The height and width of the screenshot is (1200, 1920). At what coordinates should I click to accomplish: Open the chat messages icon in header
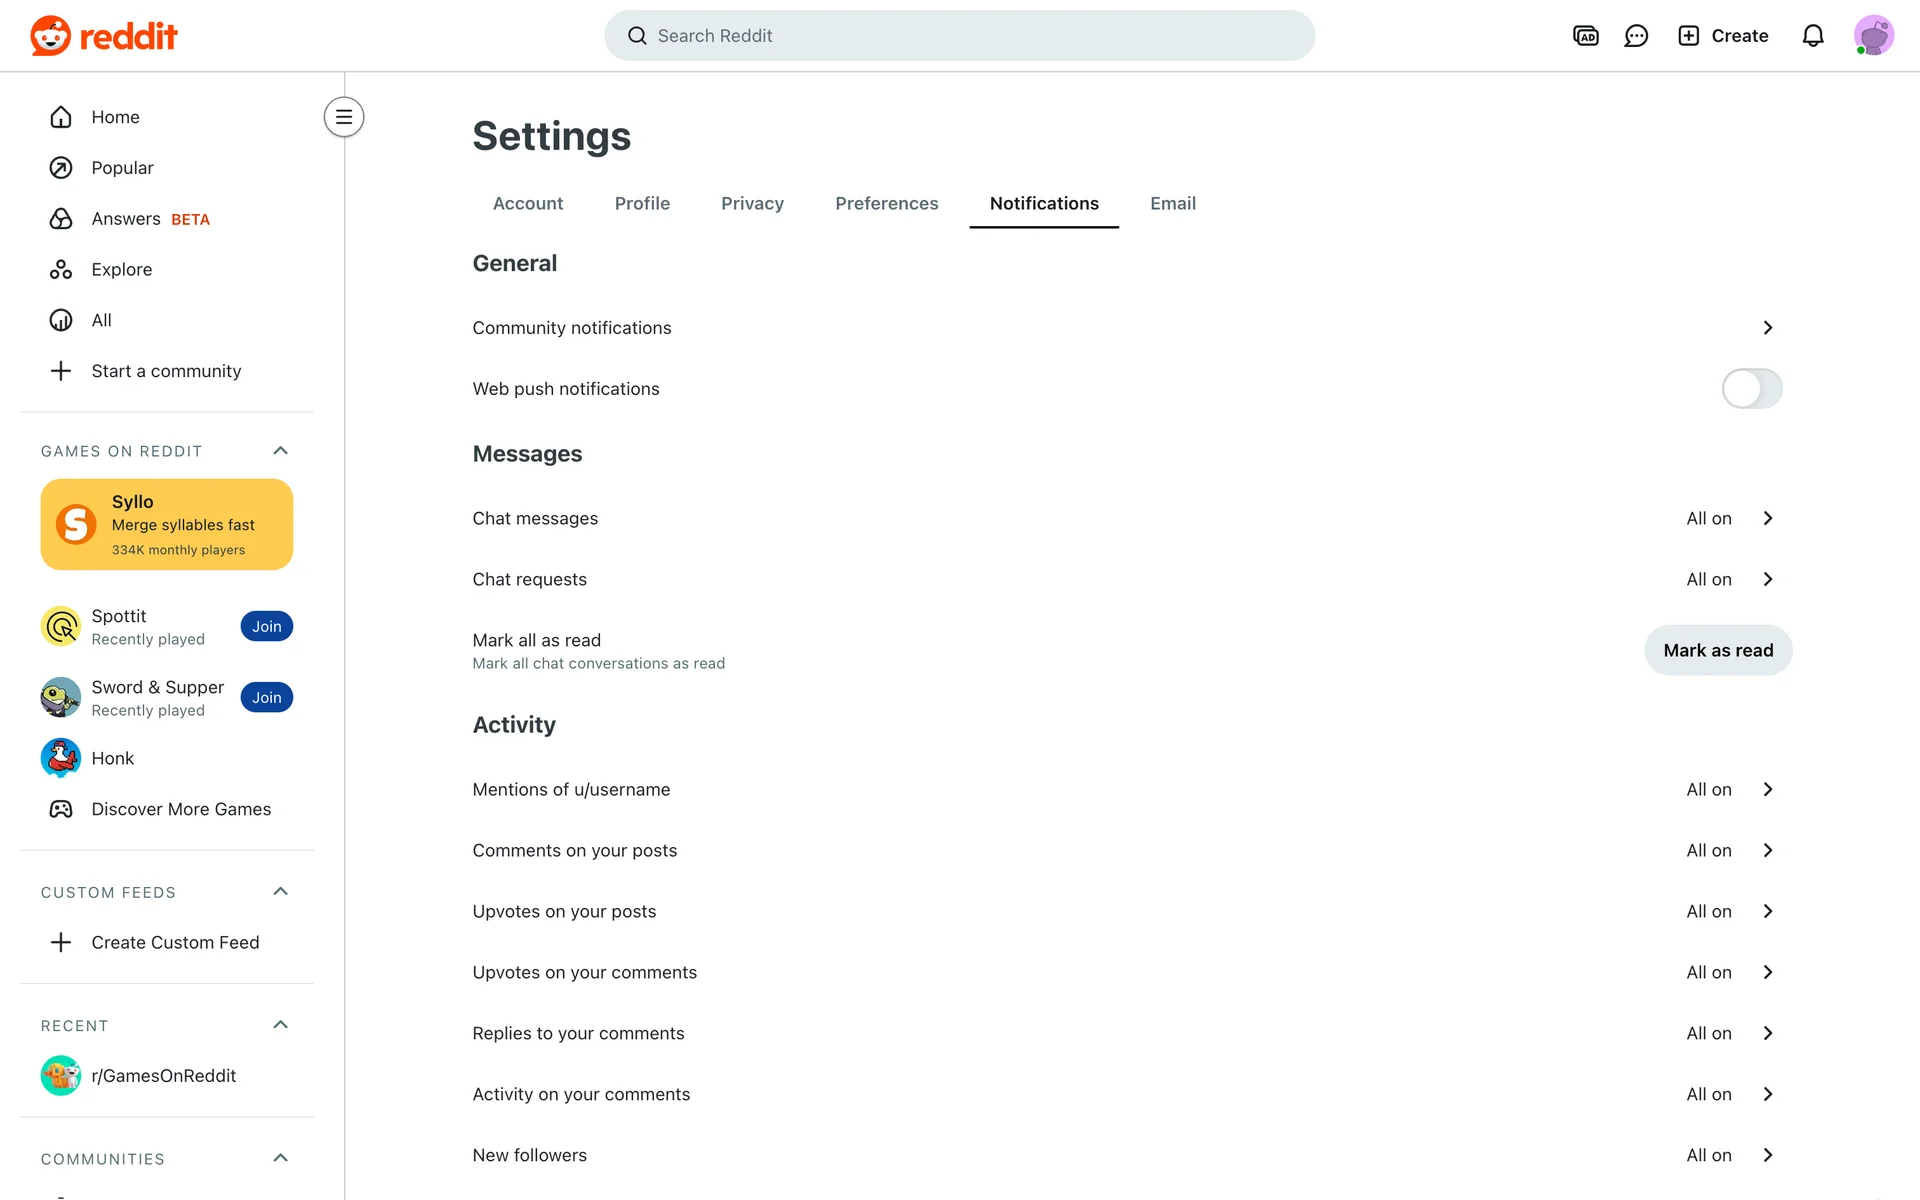click(1636, 36)
